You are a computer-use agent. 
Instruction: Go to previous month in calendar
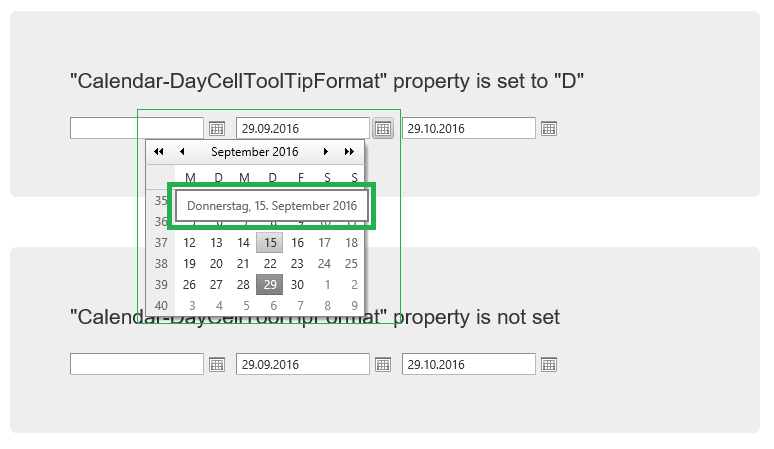tap(182, 152)
